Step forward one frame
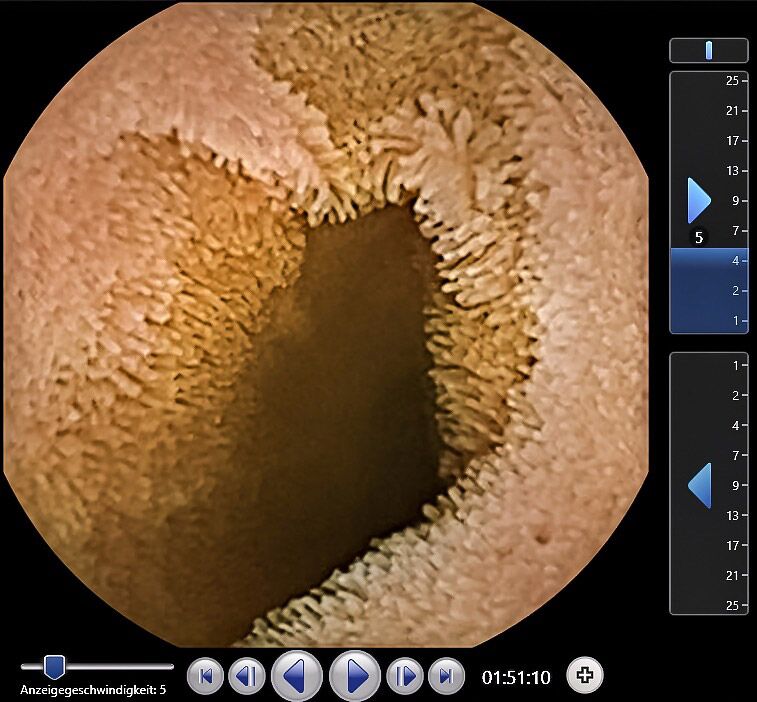Image resolution: width=757 pixels, height=702 pixels. (x=406, y=677)
